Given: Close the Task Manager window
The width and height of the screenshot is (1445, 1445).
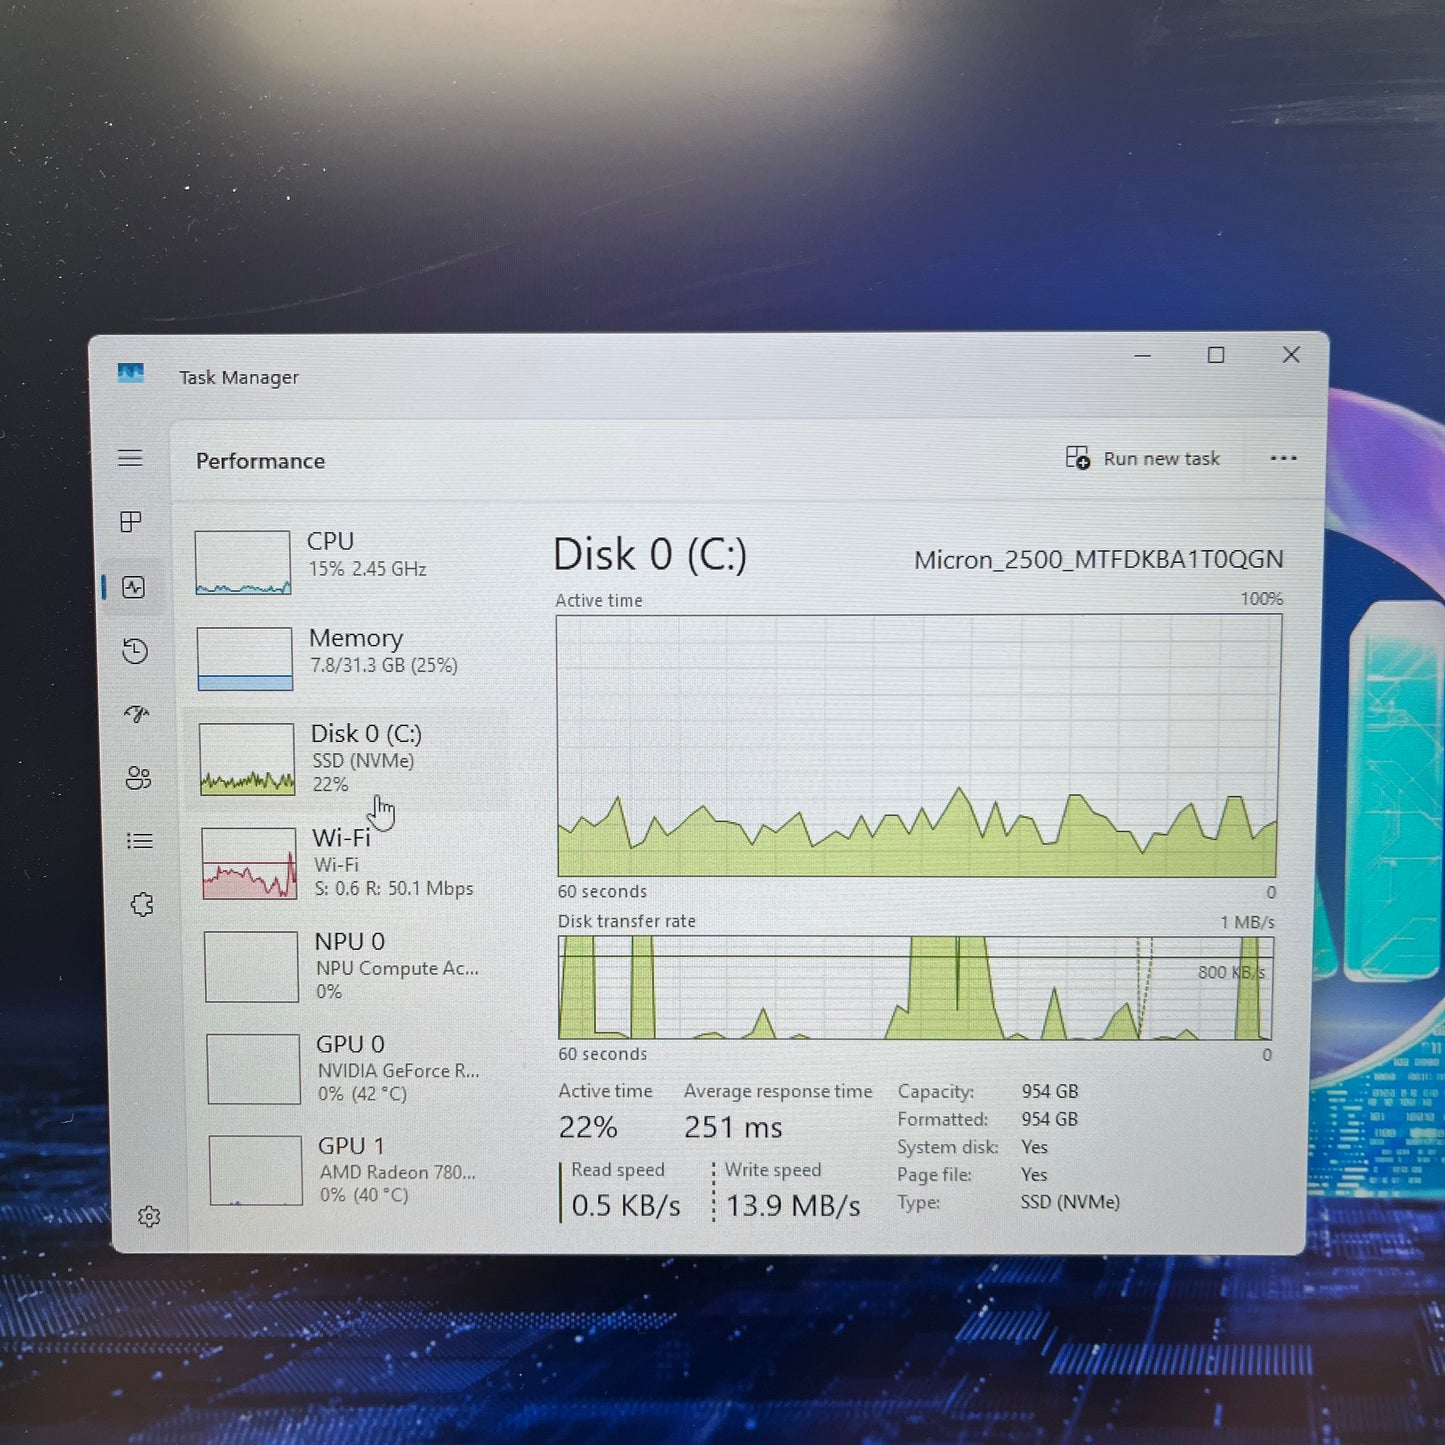Looking at the screenshot, I should (x=1291, y=355).
